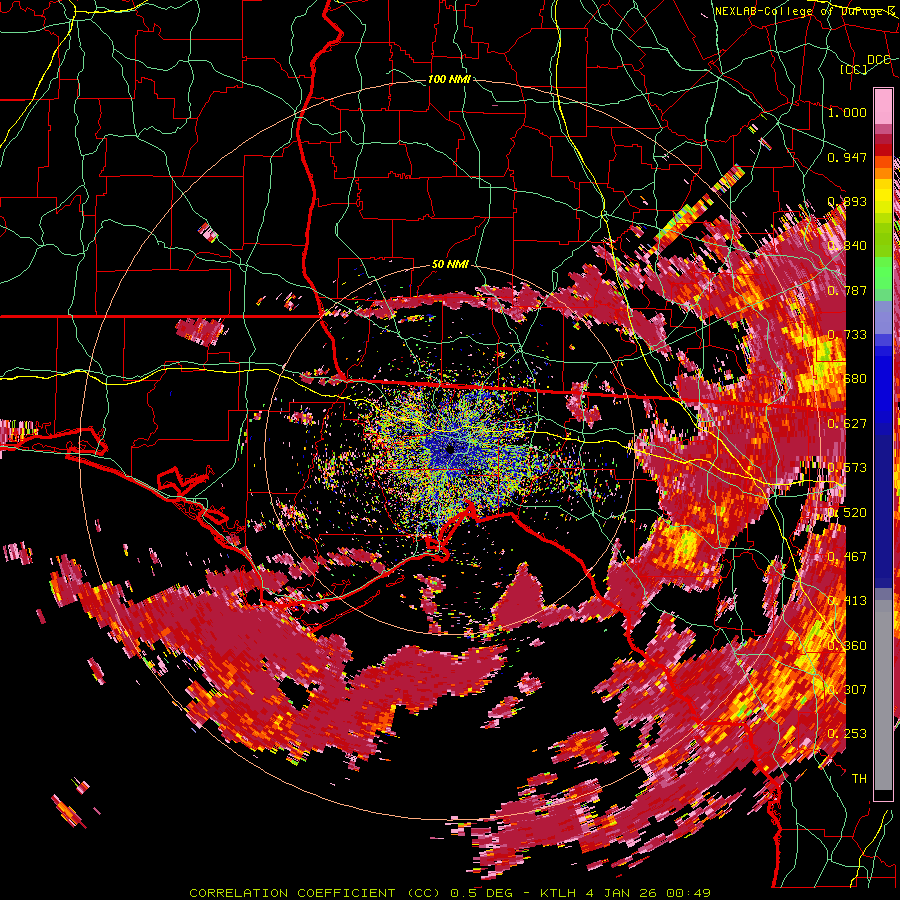Select the 0.680 scale value
The image size is (900, 900).
click(847, 379)
